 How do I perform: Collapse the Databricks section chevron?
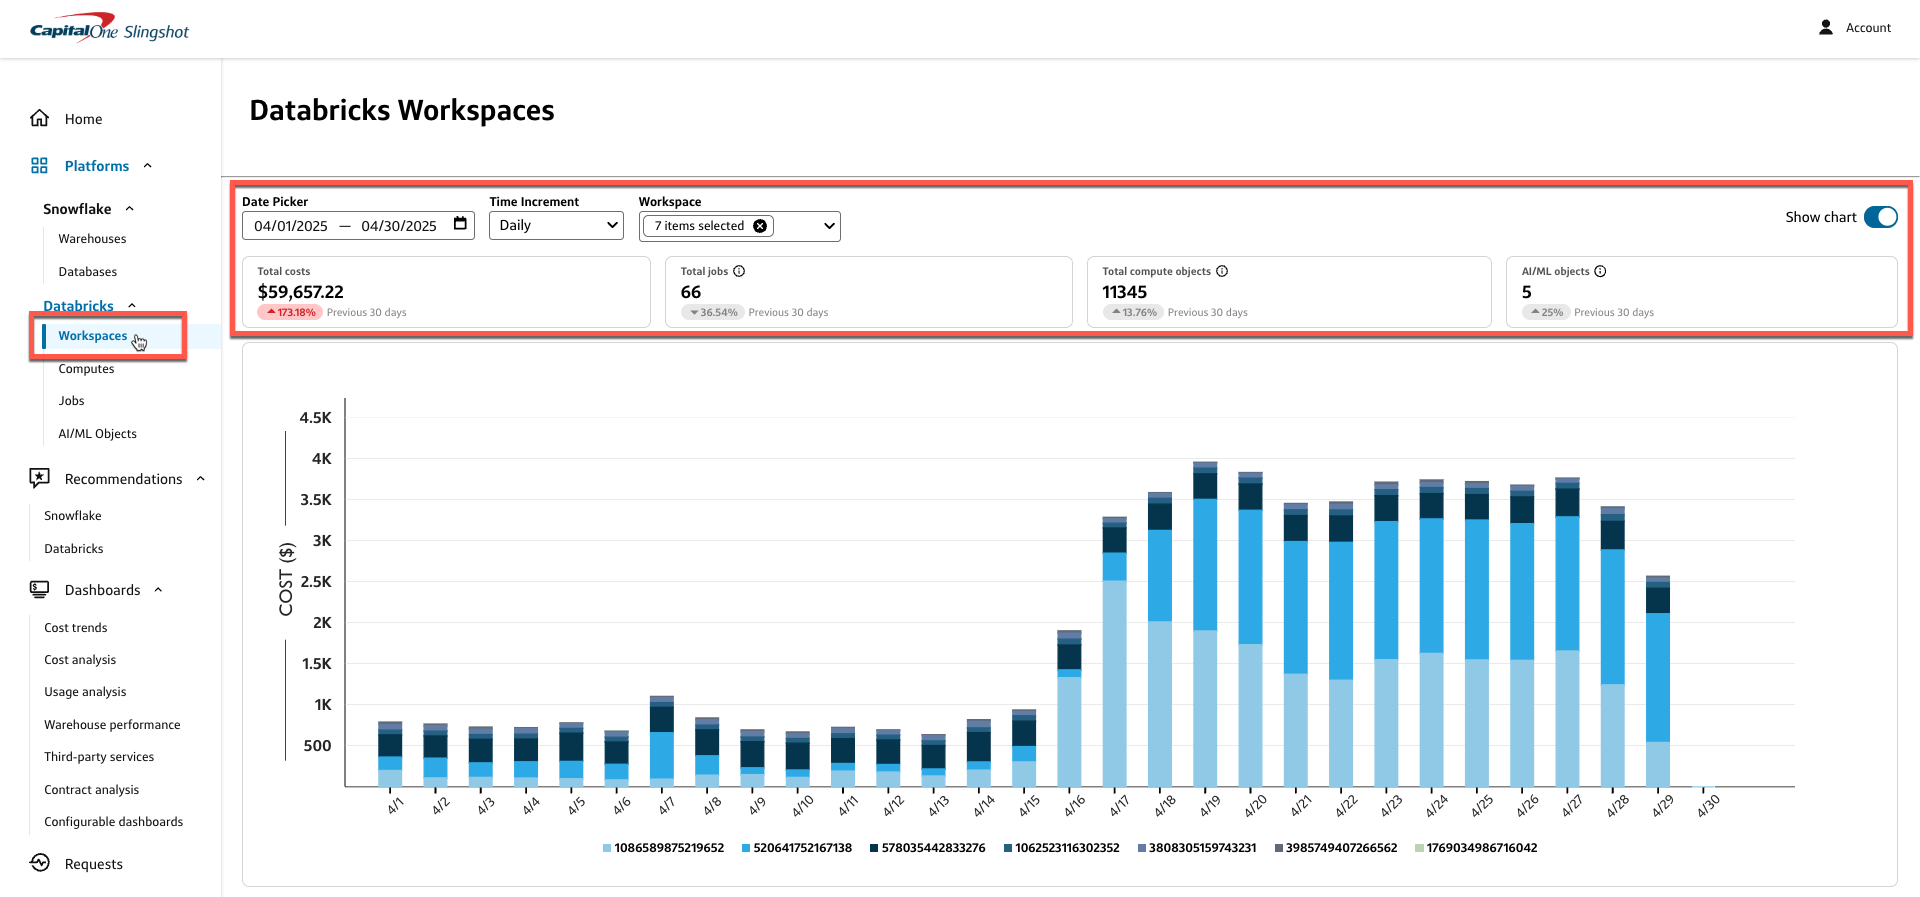(x=132, y=306)
